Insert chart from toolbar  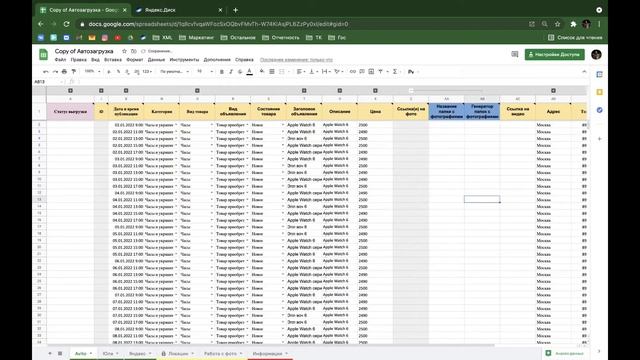371,71
